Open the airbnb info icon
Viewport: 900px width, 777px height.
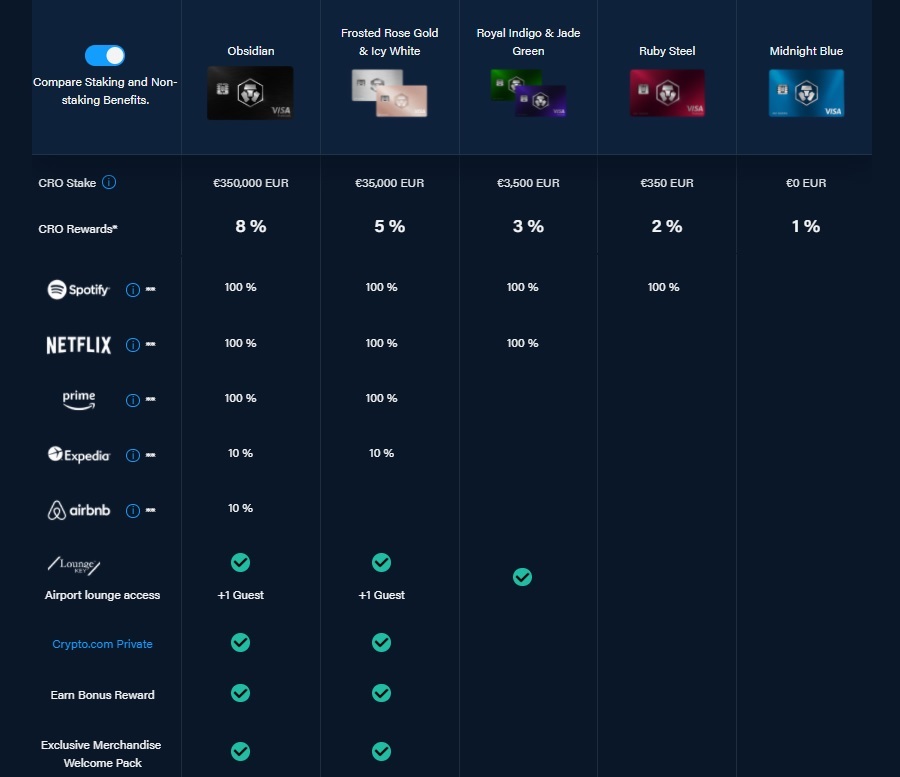click(133, 510)
